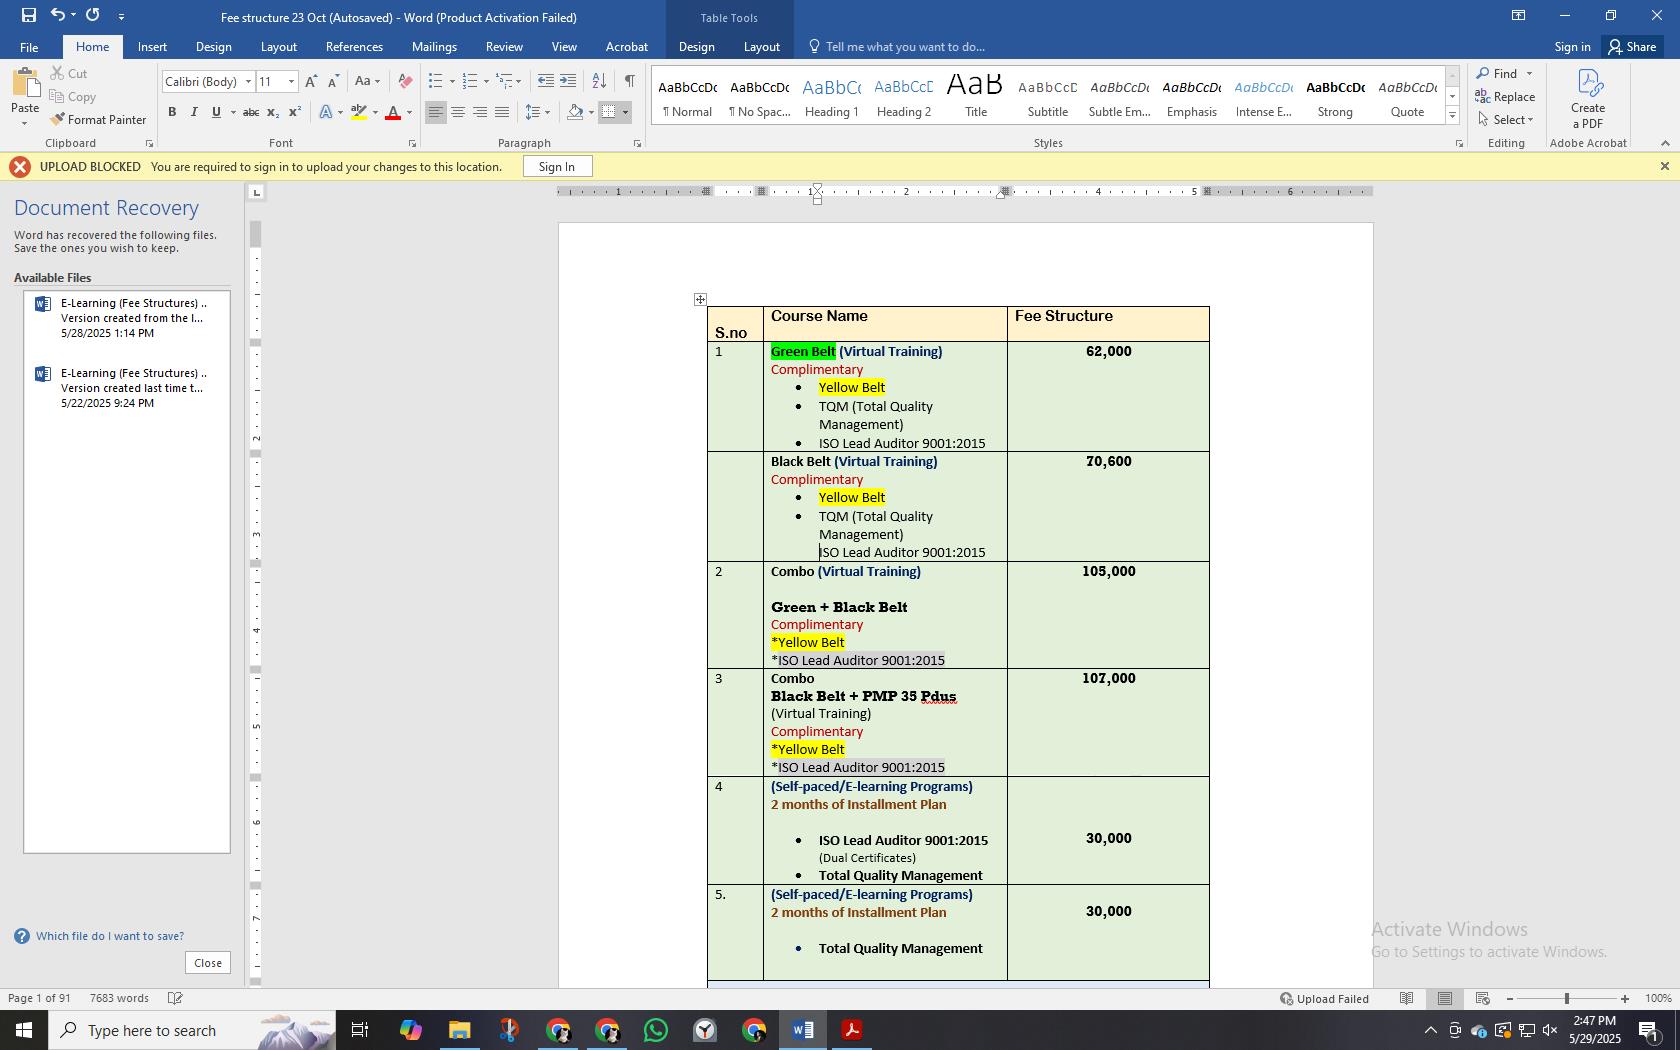Open recovered file dated 5/28/2025 1:14 PM
The width and height of the screenshot is (1680, 1050).
tap(127, 318)
